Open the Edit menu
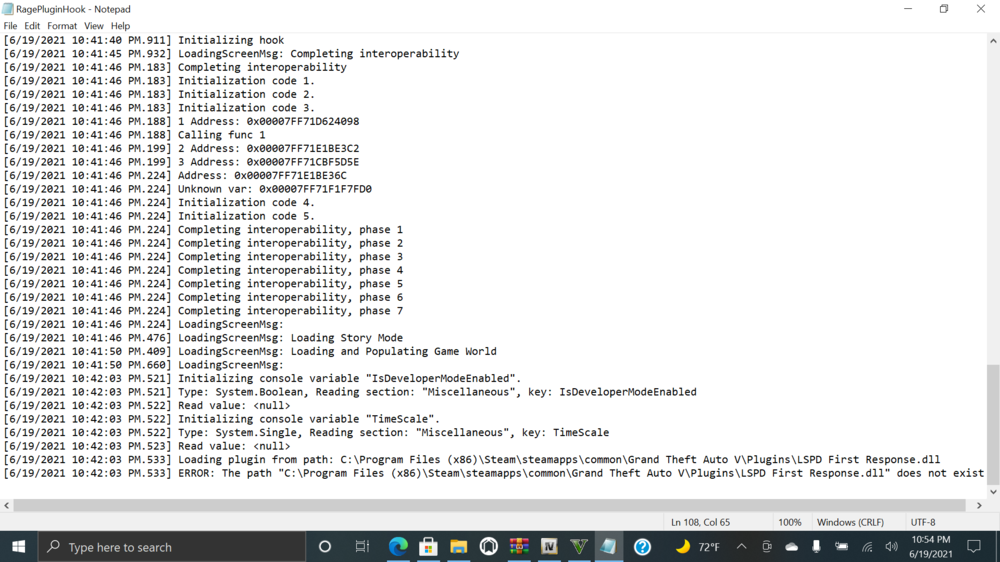Viewport: 1000px width, 562px height. click(x=32, y=26)
